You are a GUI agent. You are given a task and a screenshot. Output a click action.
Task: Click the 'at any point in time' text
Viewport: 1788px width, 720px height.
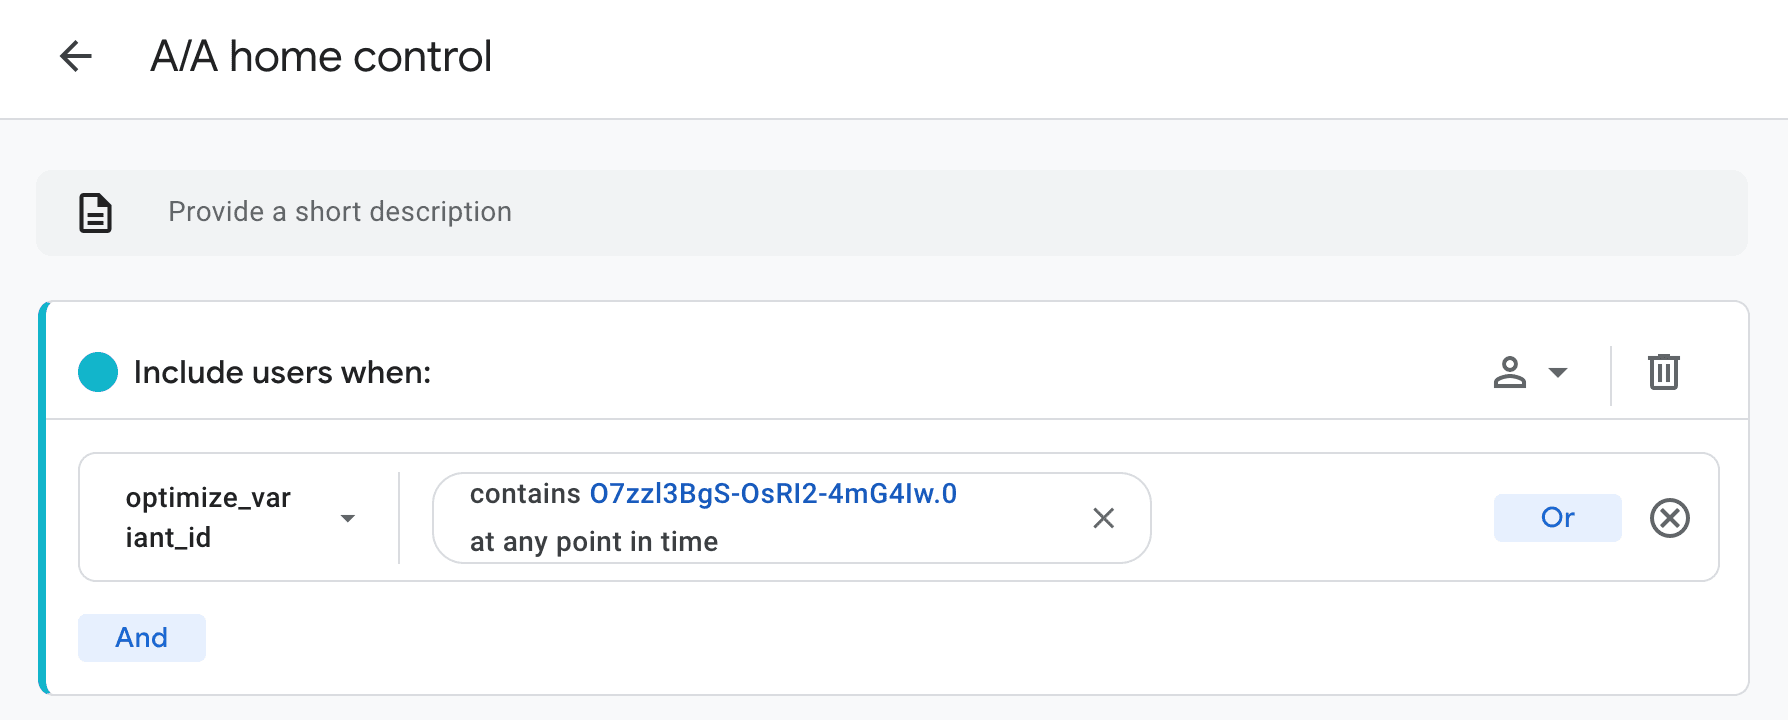click(594, 542)
